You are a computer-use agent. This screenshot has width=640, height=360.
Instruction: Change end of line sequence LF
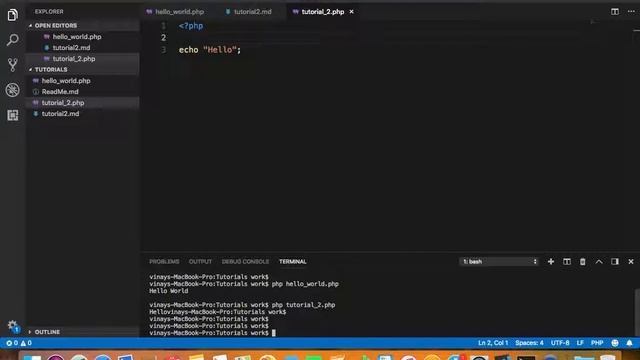tap(580, 343)
